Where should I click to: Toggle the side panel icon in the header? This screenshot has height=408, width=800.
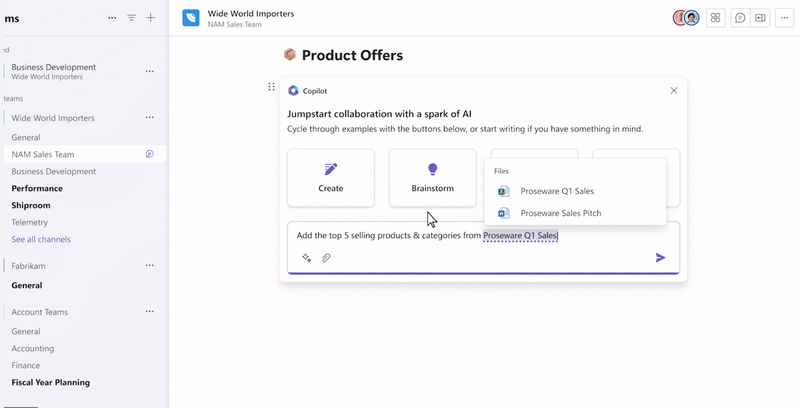[x=760, y=18]
